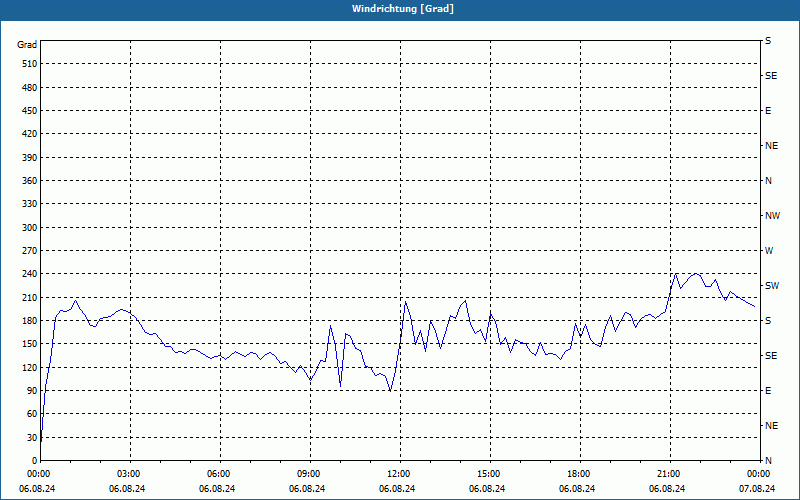
Task: Select the 06.08.24 date beneath 09:00
Action: point(307,489)
